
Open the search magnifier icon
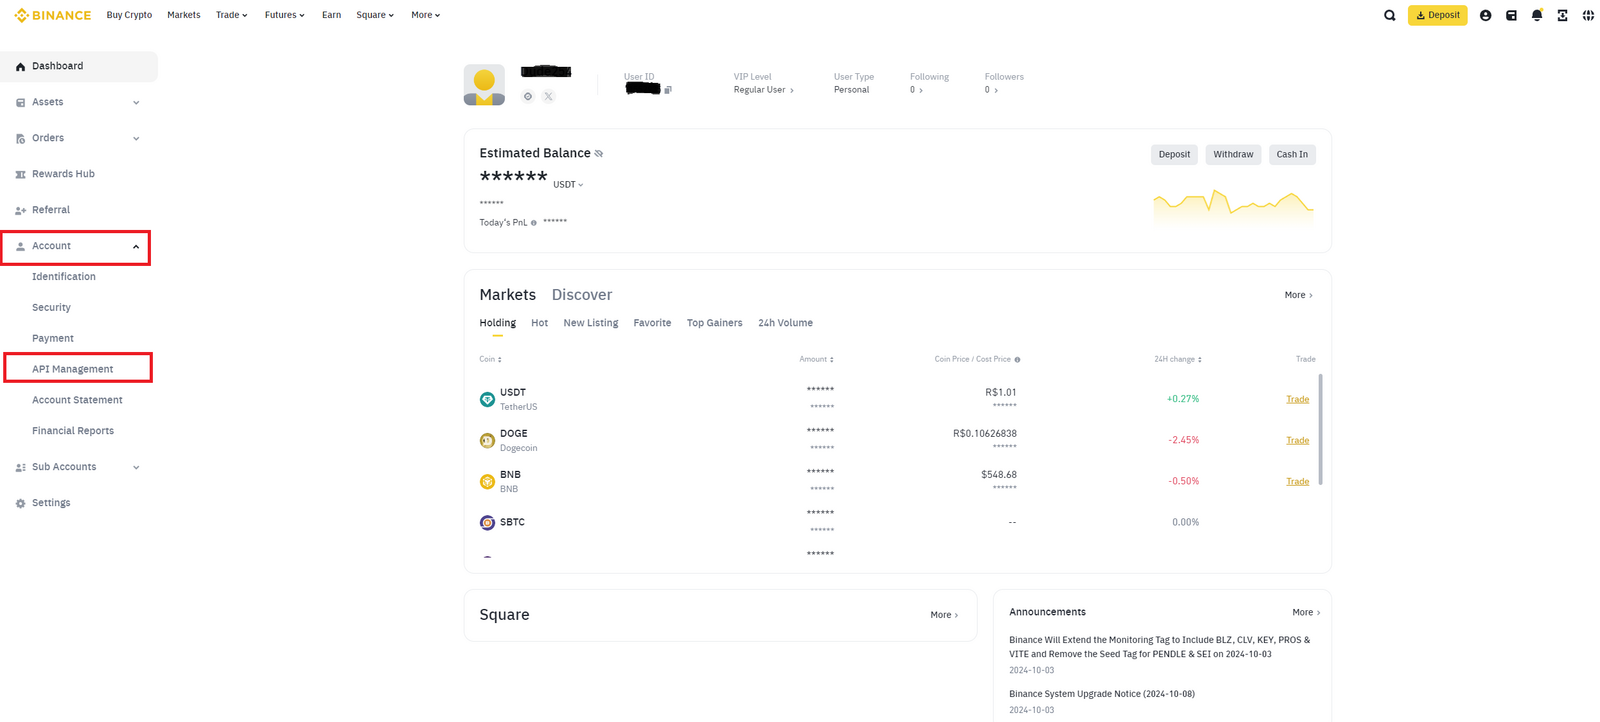(x=1390, y=15)
